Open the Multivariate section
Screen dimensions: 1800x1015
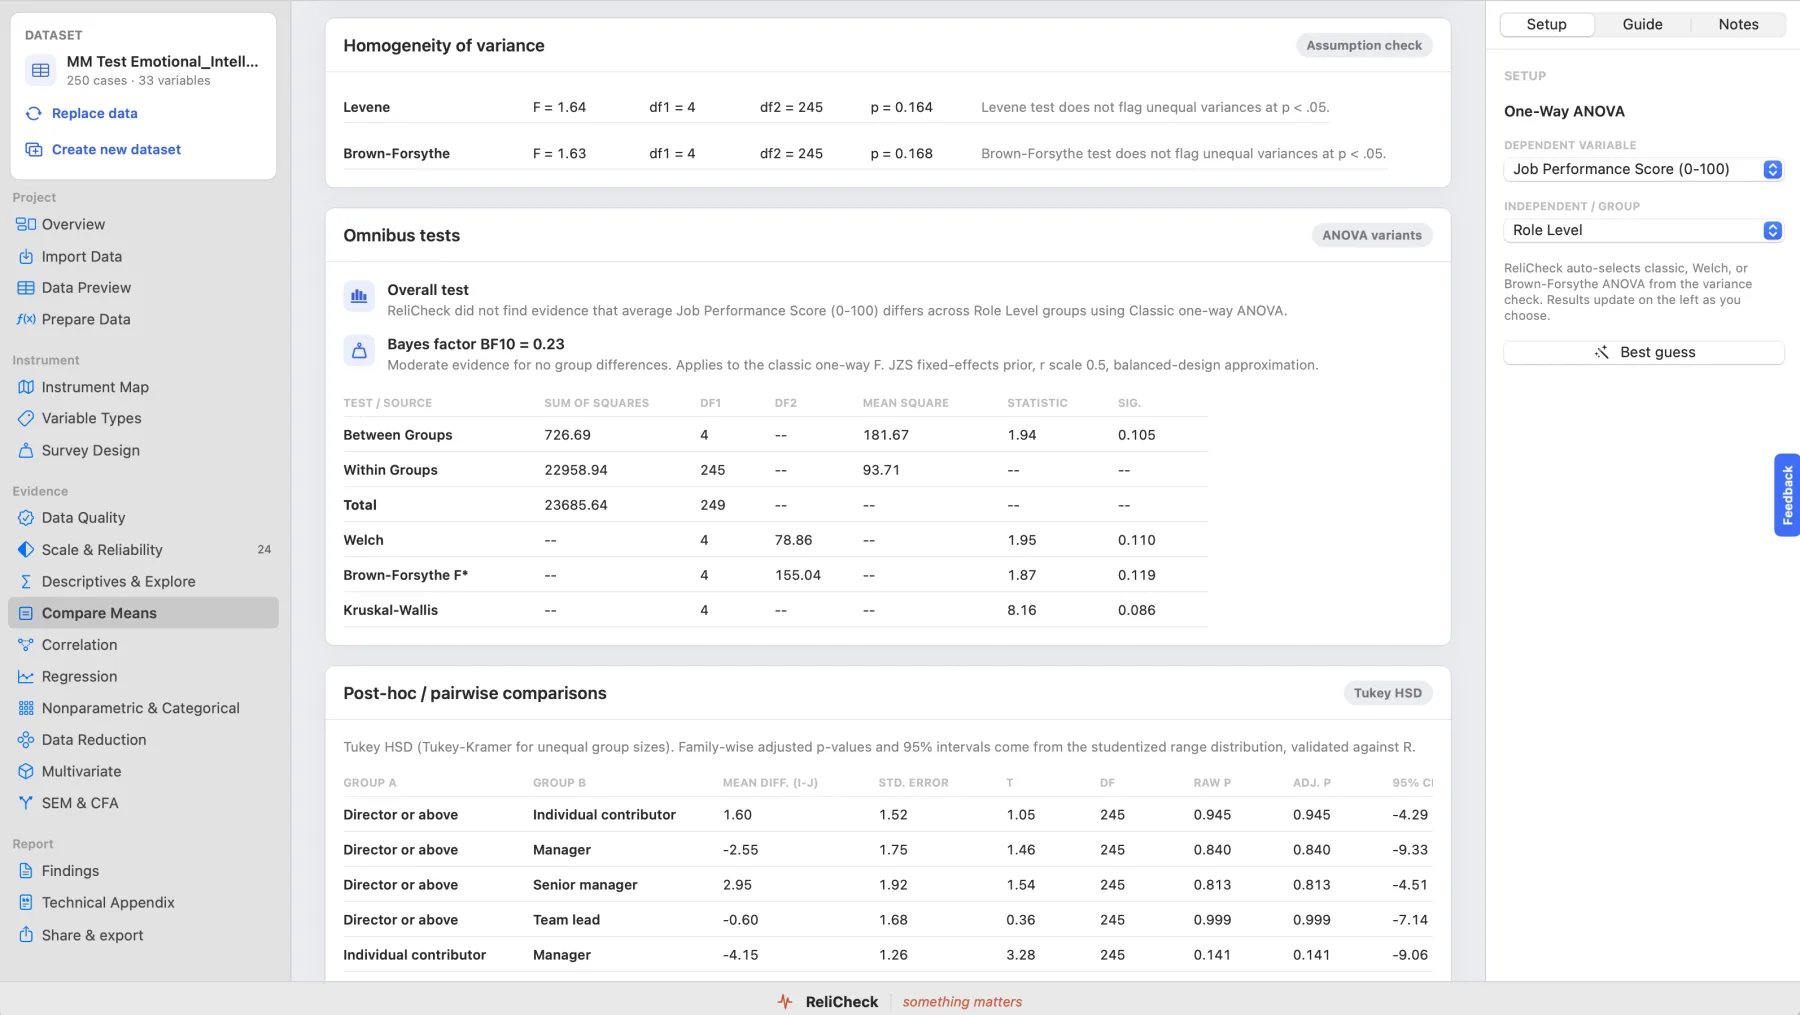coord(143,771)
